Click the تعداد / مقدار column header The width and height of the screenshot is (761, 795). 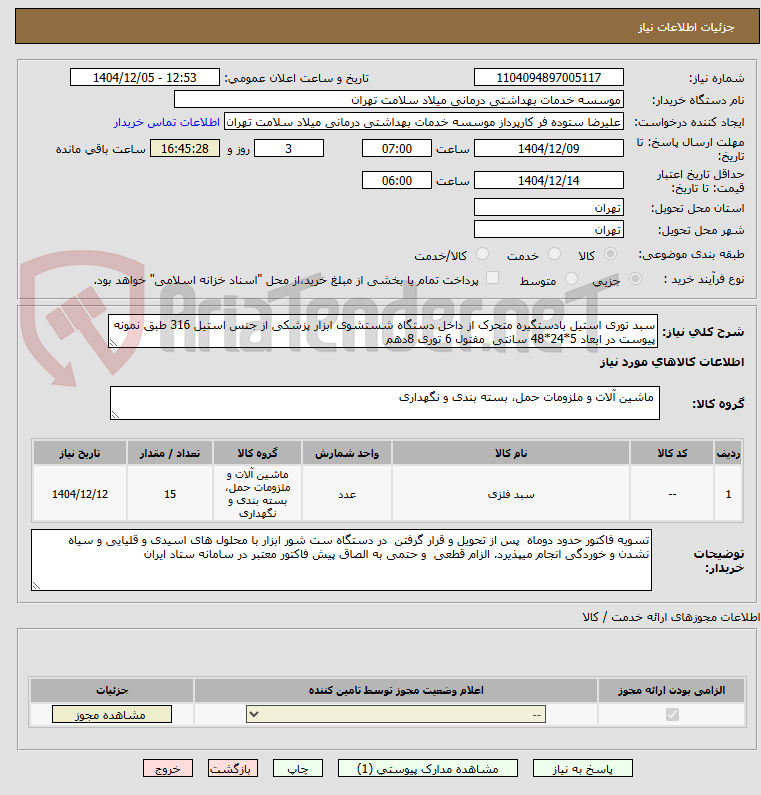tap(170, 453)
